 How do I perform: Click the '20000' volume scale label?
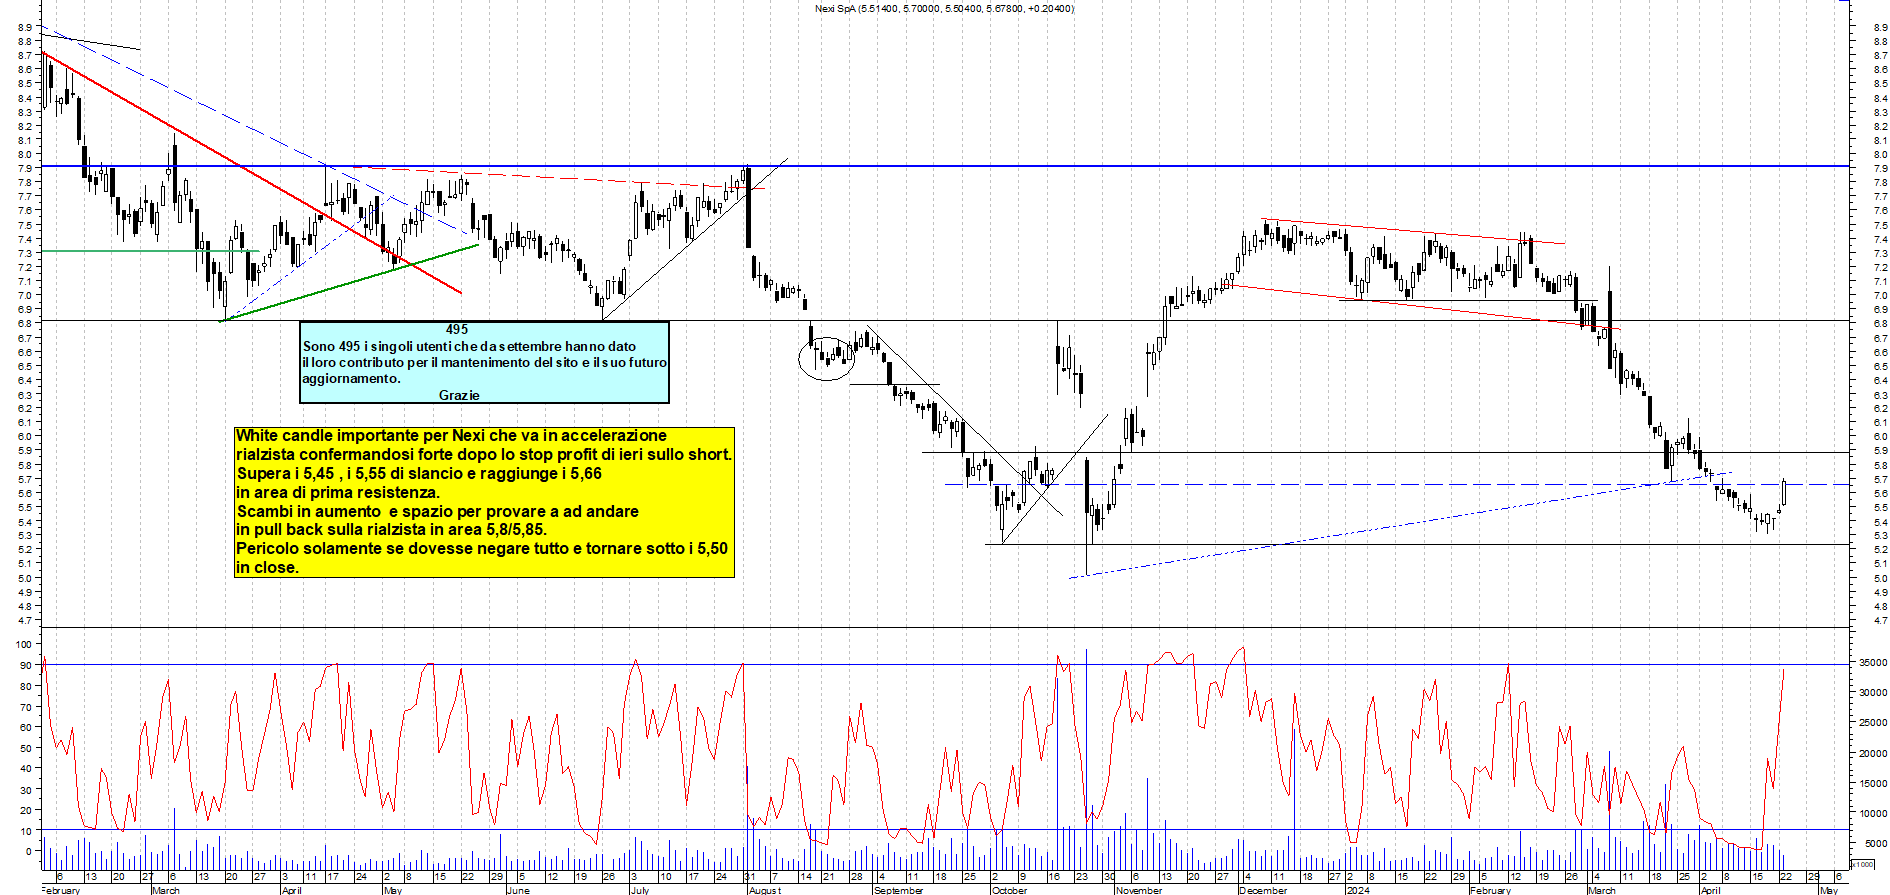pos(1873,754)
